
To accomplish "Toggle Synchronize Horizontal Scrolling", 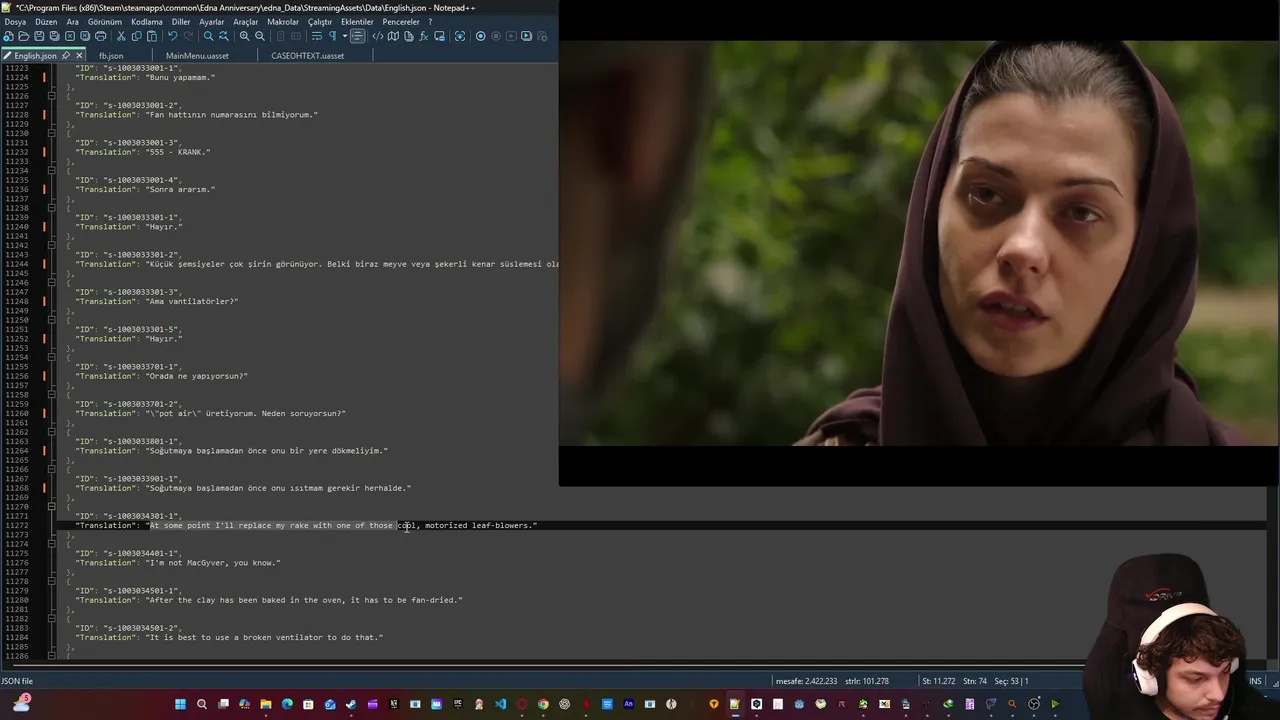I will [x=296, y=36].
